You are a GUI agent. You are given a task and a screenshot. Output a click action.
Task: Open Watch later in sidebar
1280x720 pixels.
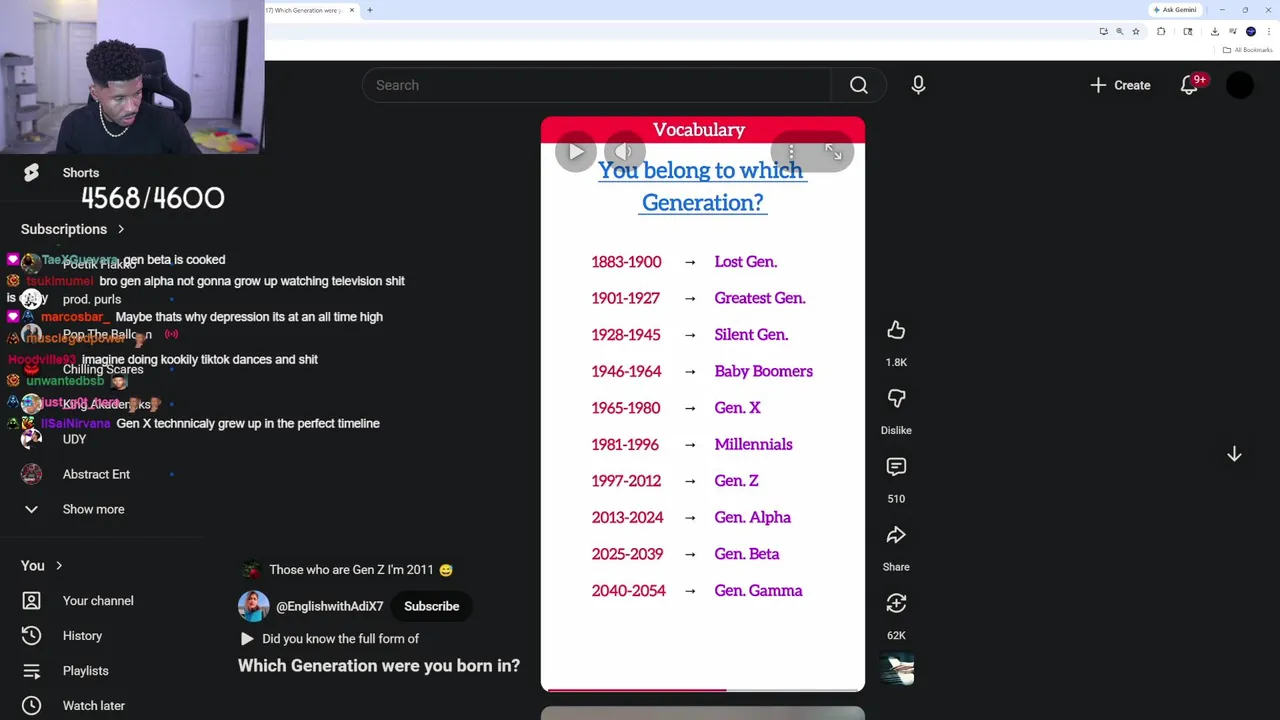tap(93, 705)
